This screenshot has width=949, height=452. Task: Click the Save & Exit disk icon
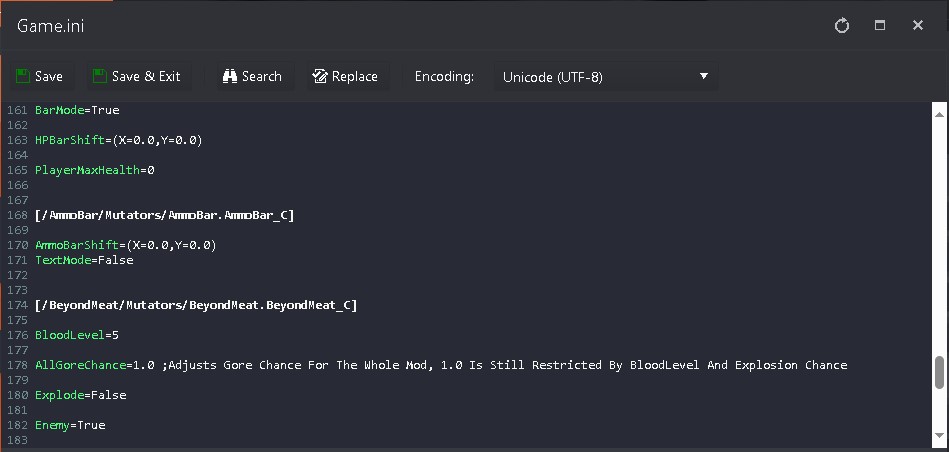click(99, 76)
